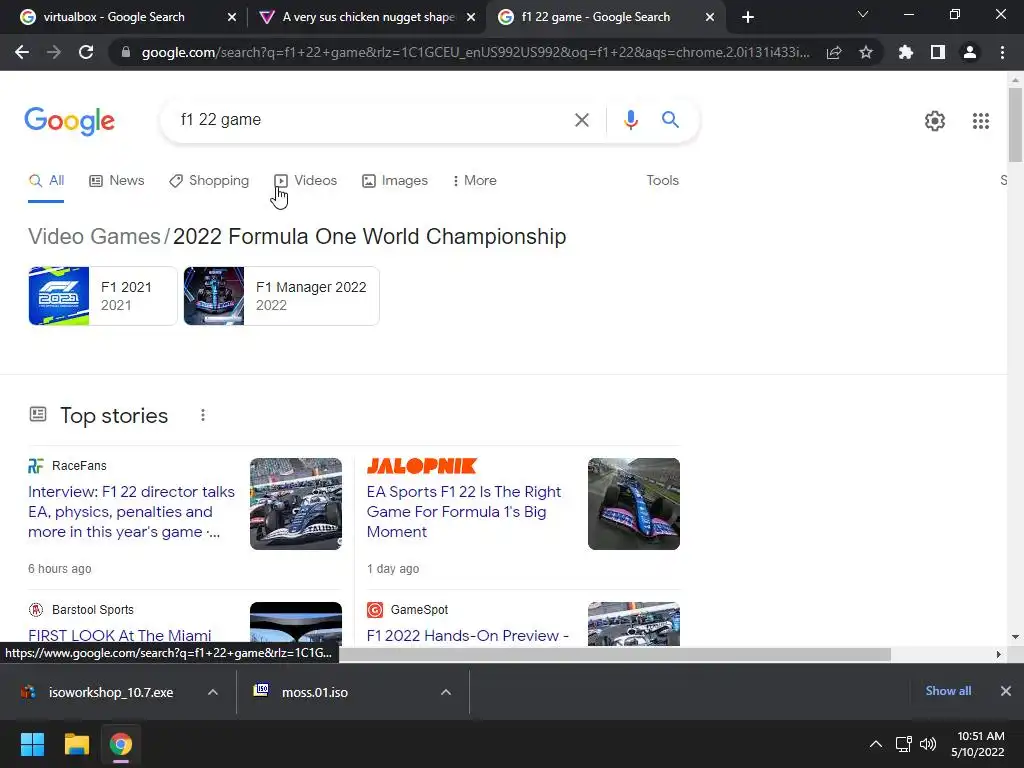
Task: Toggle the Chrome side panel
Action: click(x=938, y=52)
